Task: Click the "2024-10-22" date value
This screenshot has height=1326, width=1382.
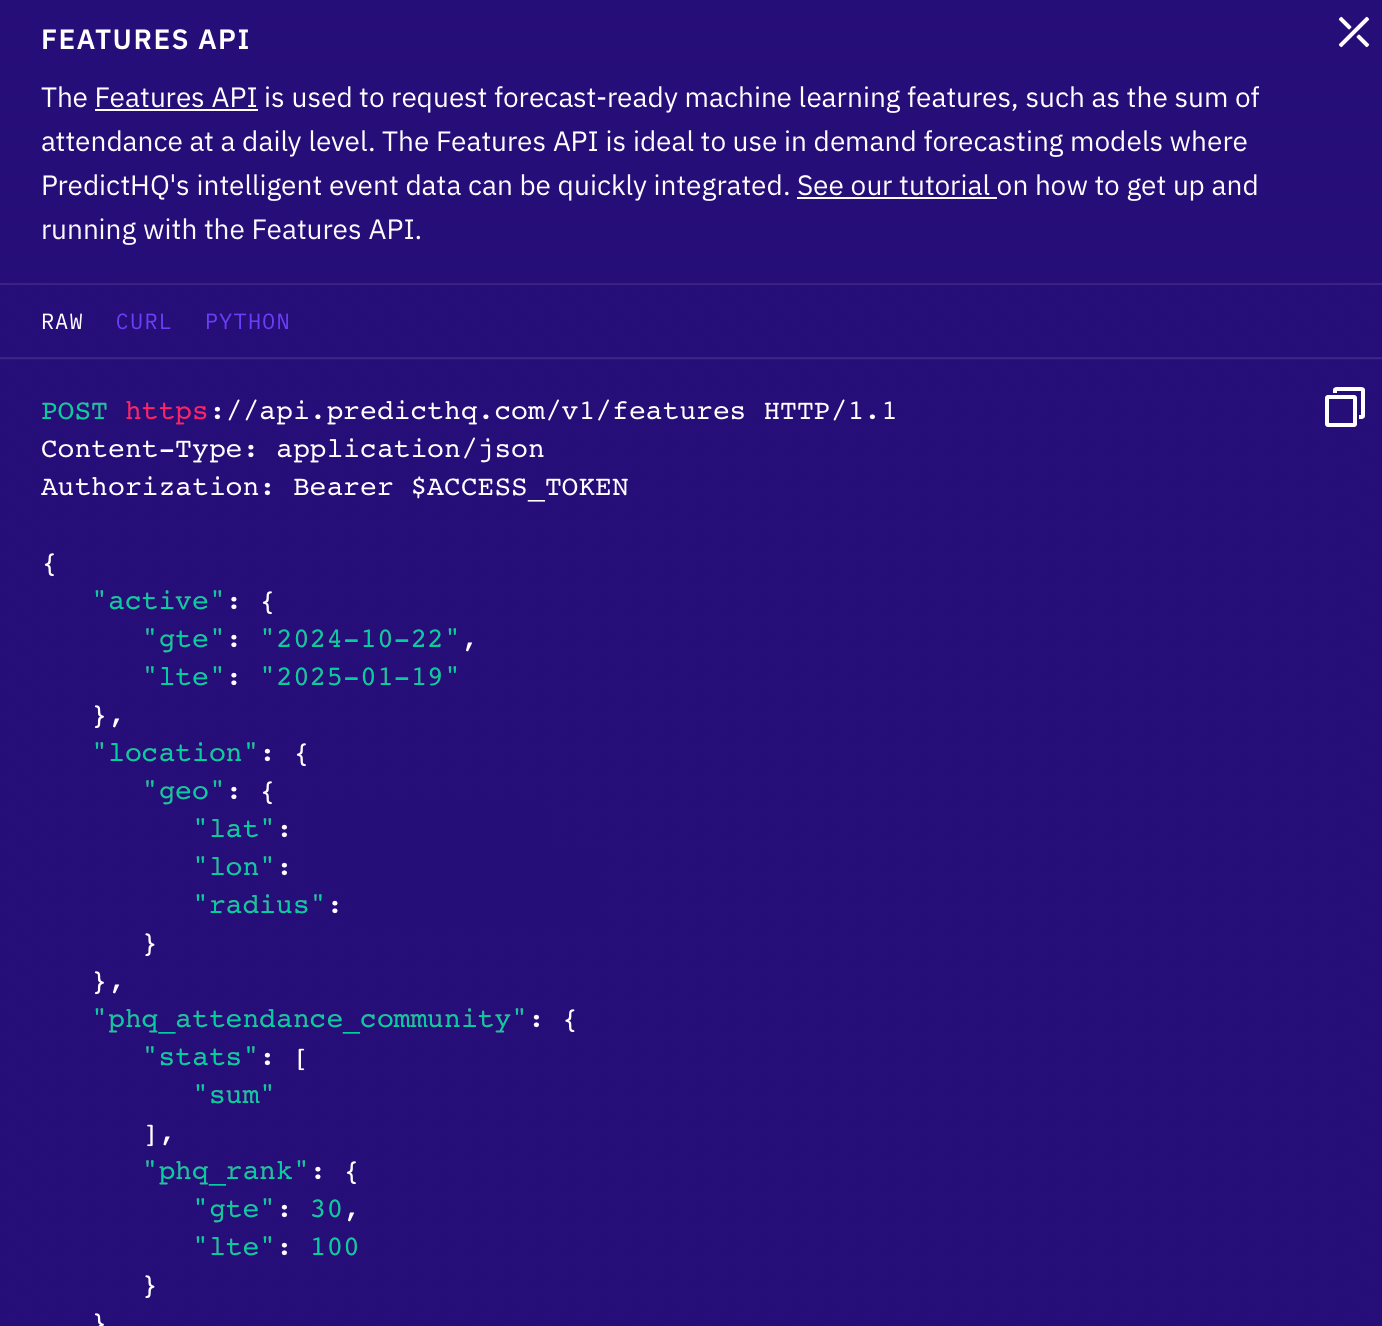Action: [x=360, y=639]
